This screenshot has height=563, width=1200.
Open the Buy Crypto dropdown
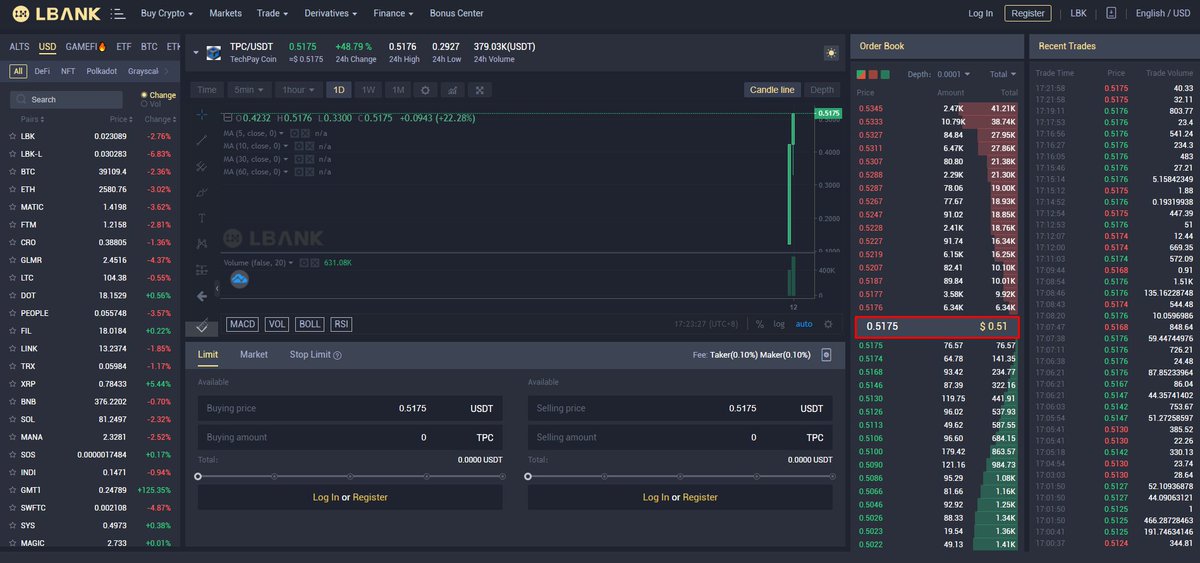(x=167, y=14)
